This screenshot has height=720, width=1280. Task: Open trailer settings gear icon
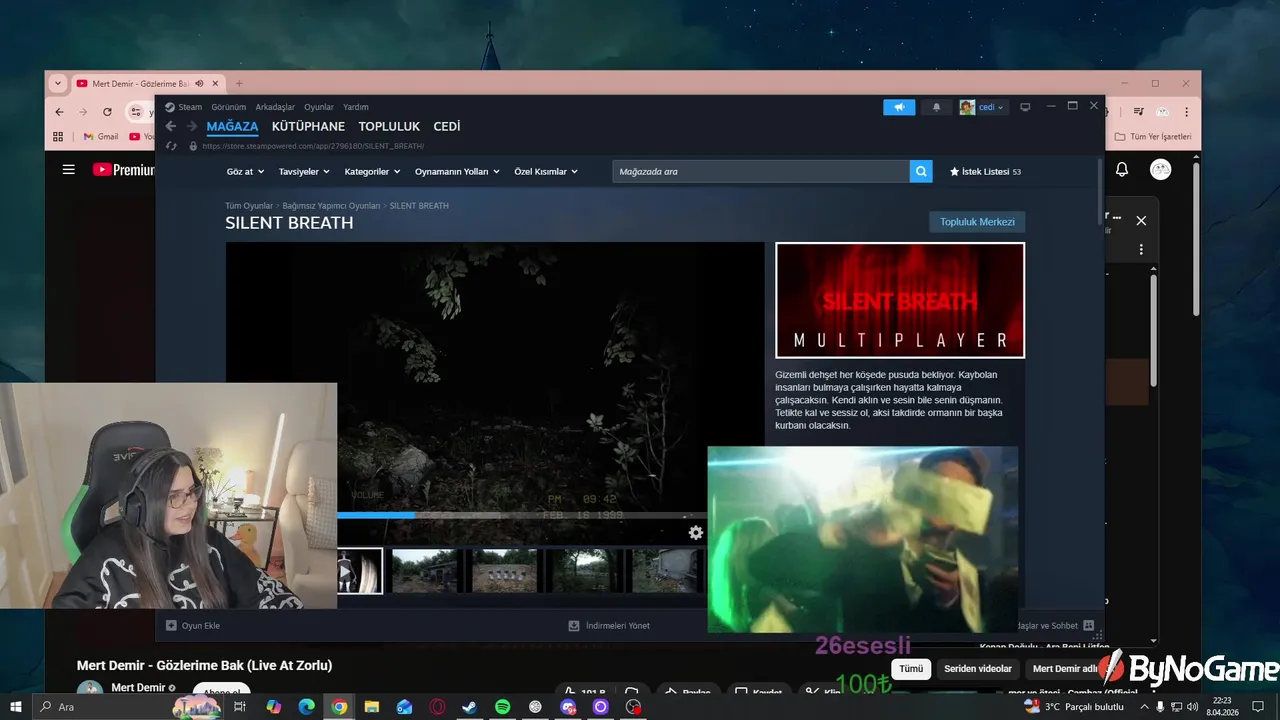[696, 533]
